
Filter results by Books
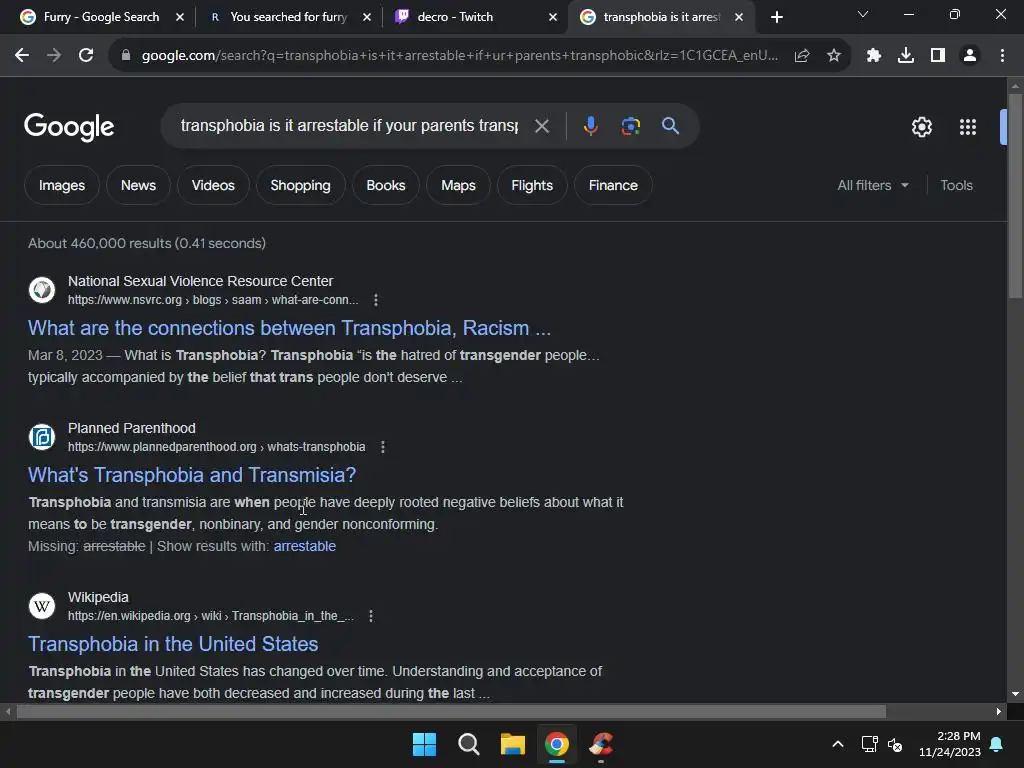(386, 185)
